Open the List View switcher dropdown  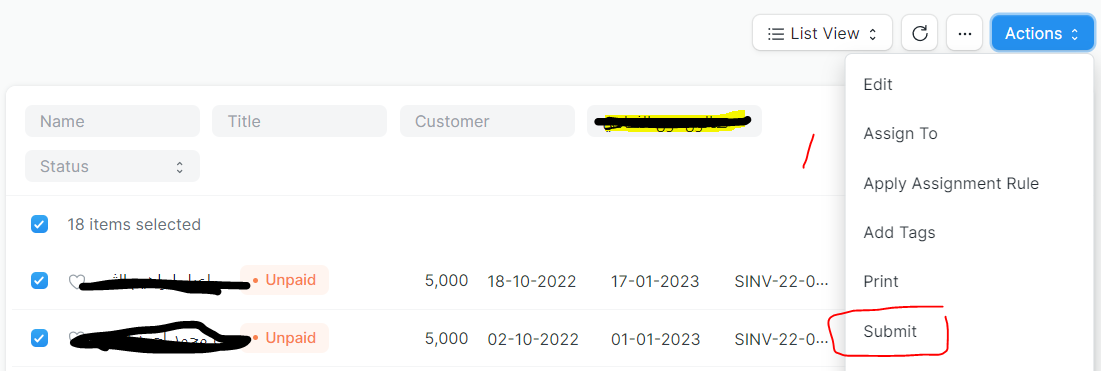[x=822, y=33]
